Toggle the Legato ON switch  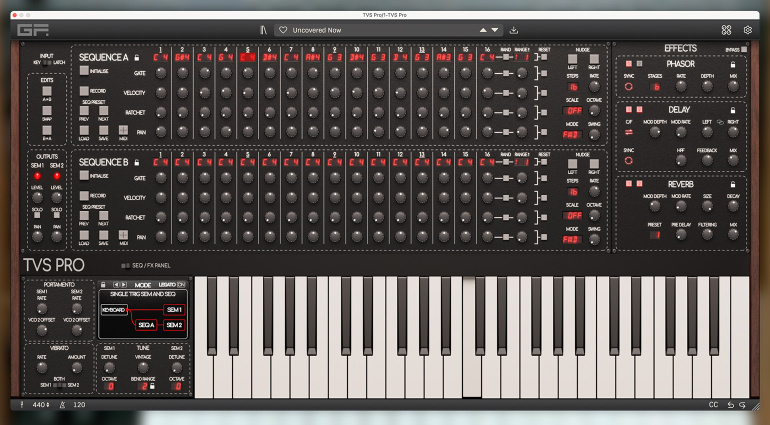pyautogui.click(x=181, y=285)
